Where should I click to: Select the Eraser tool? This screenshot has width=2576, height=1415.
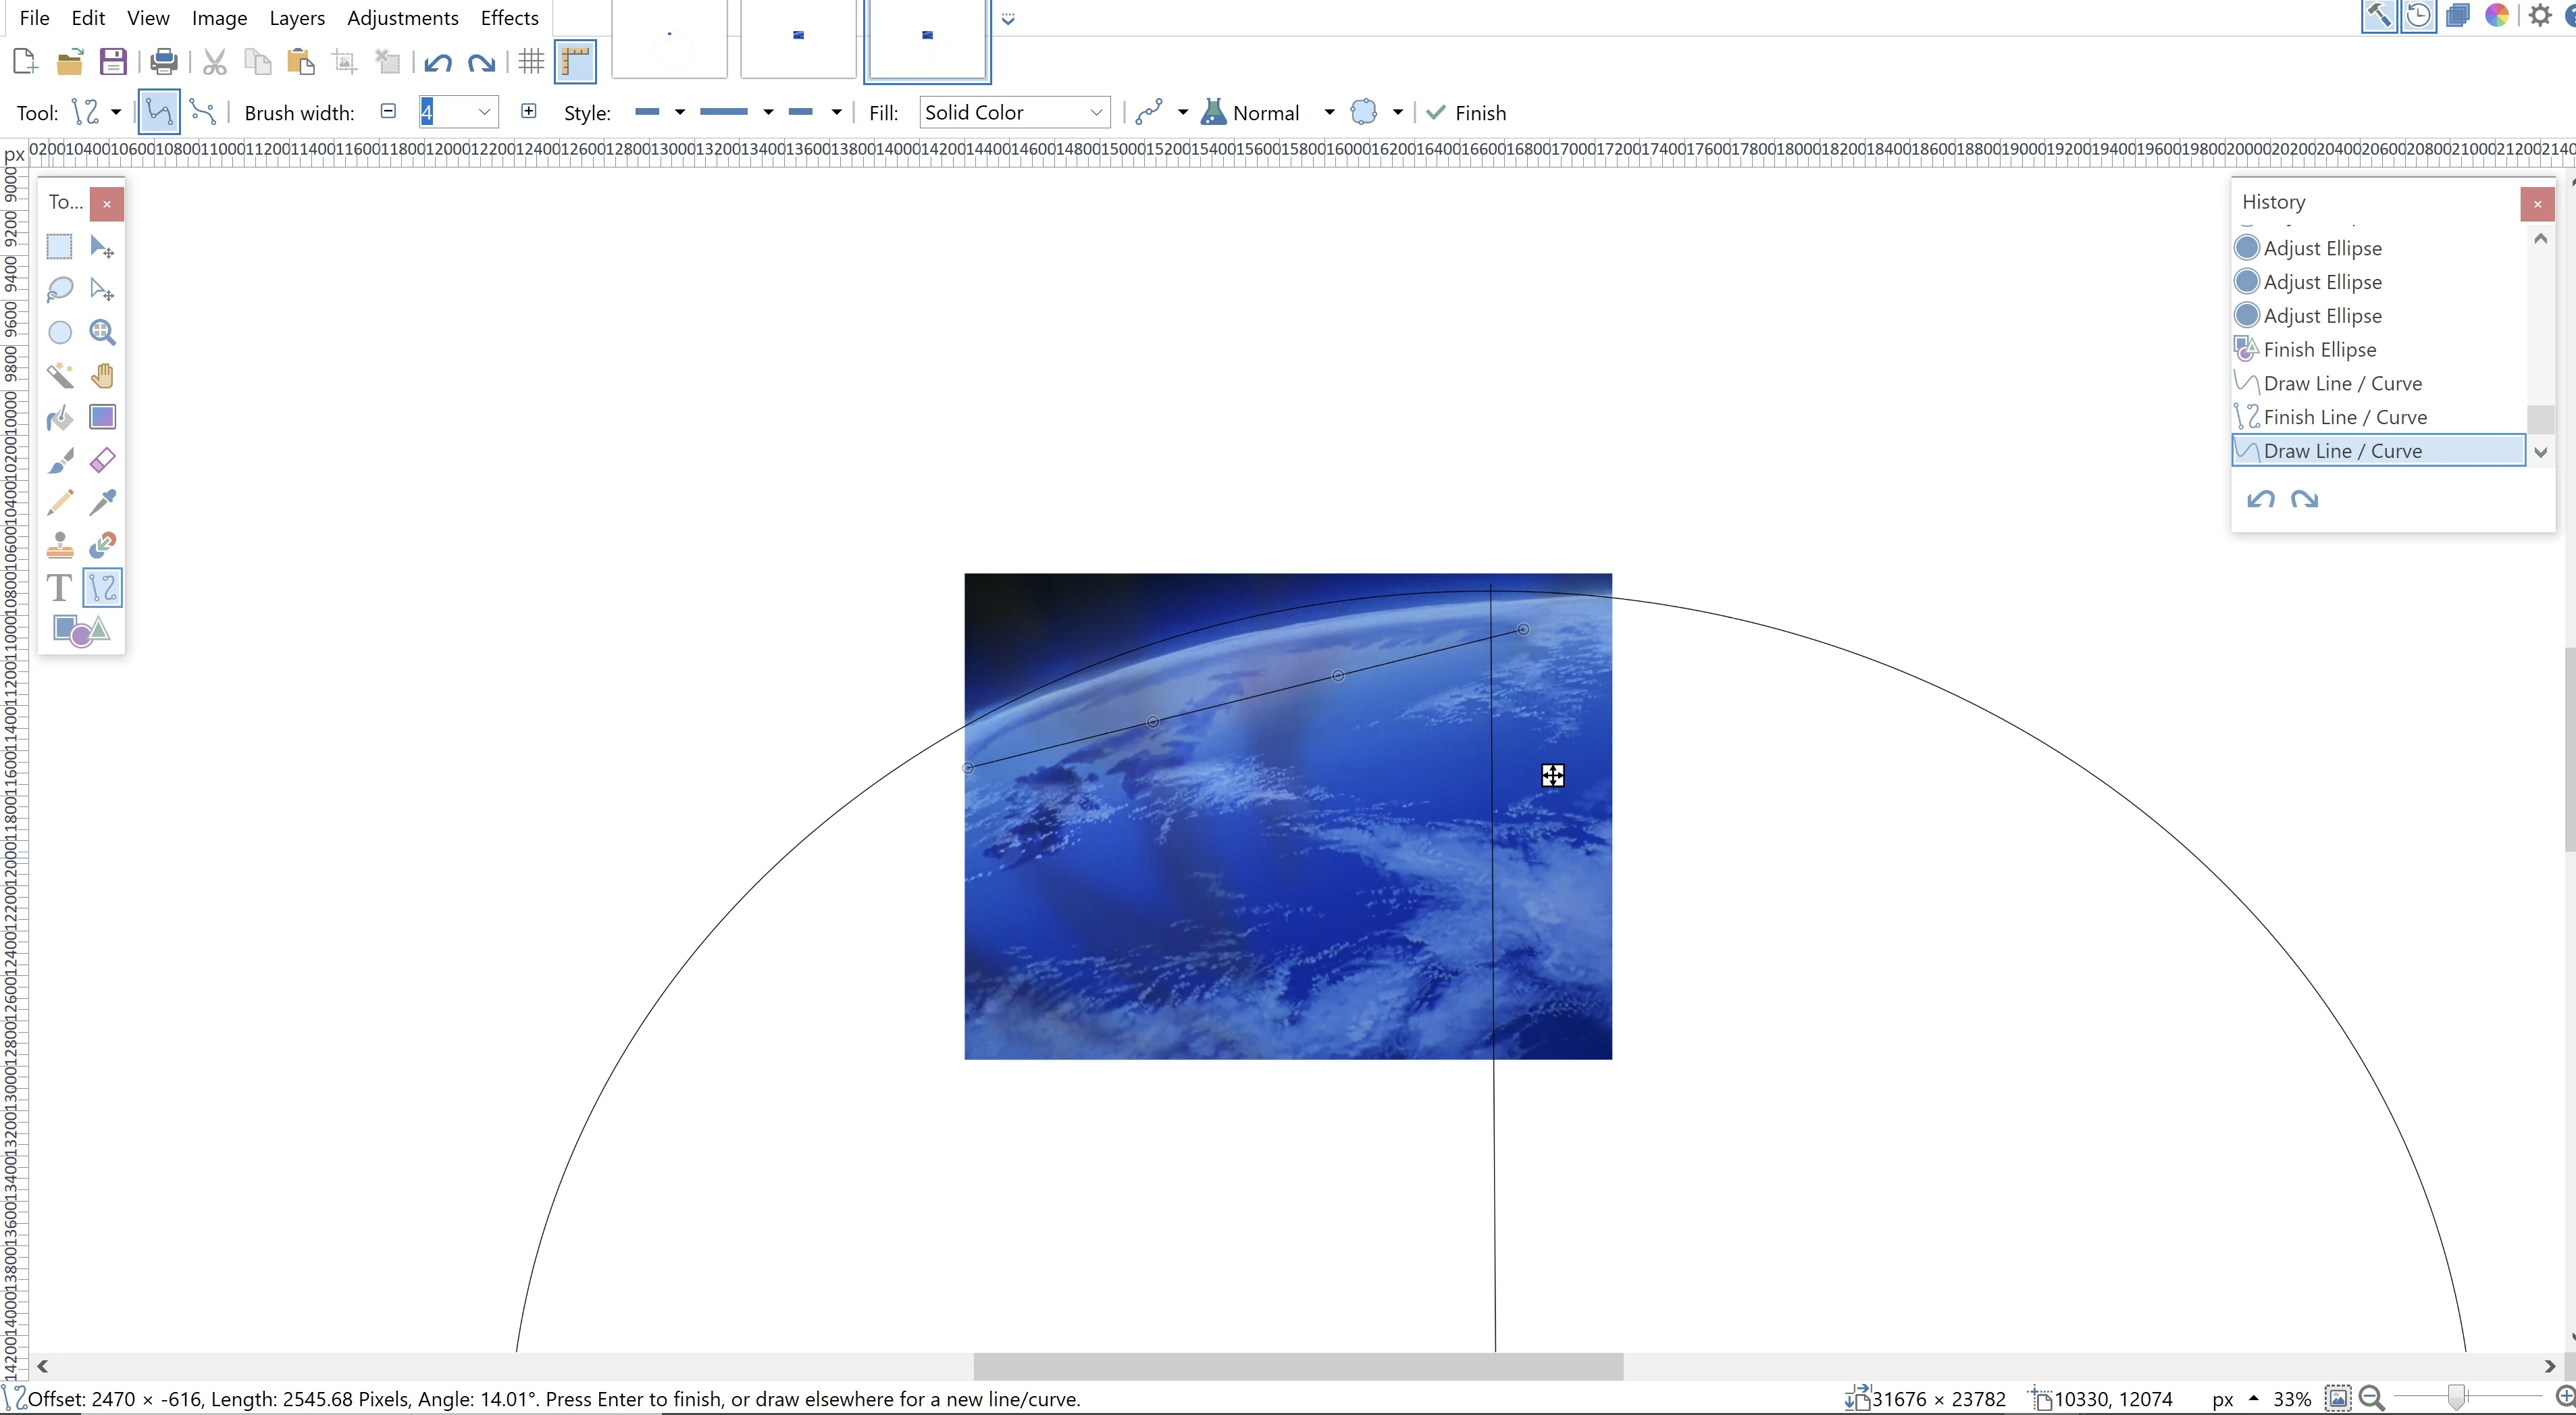102,460
